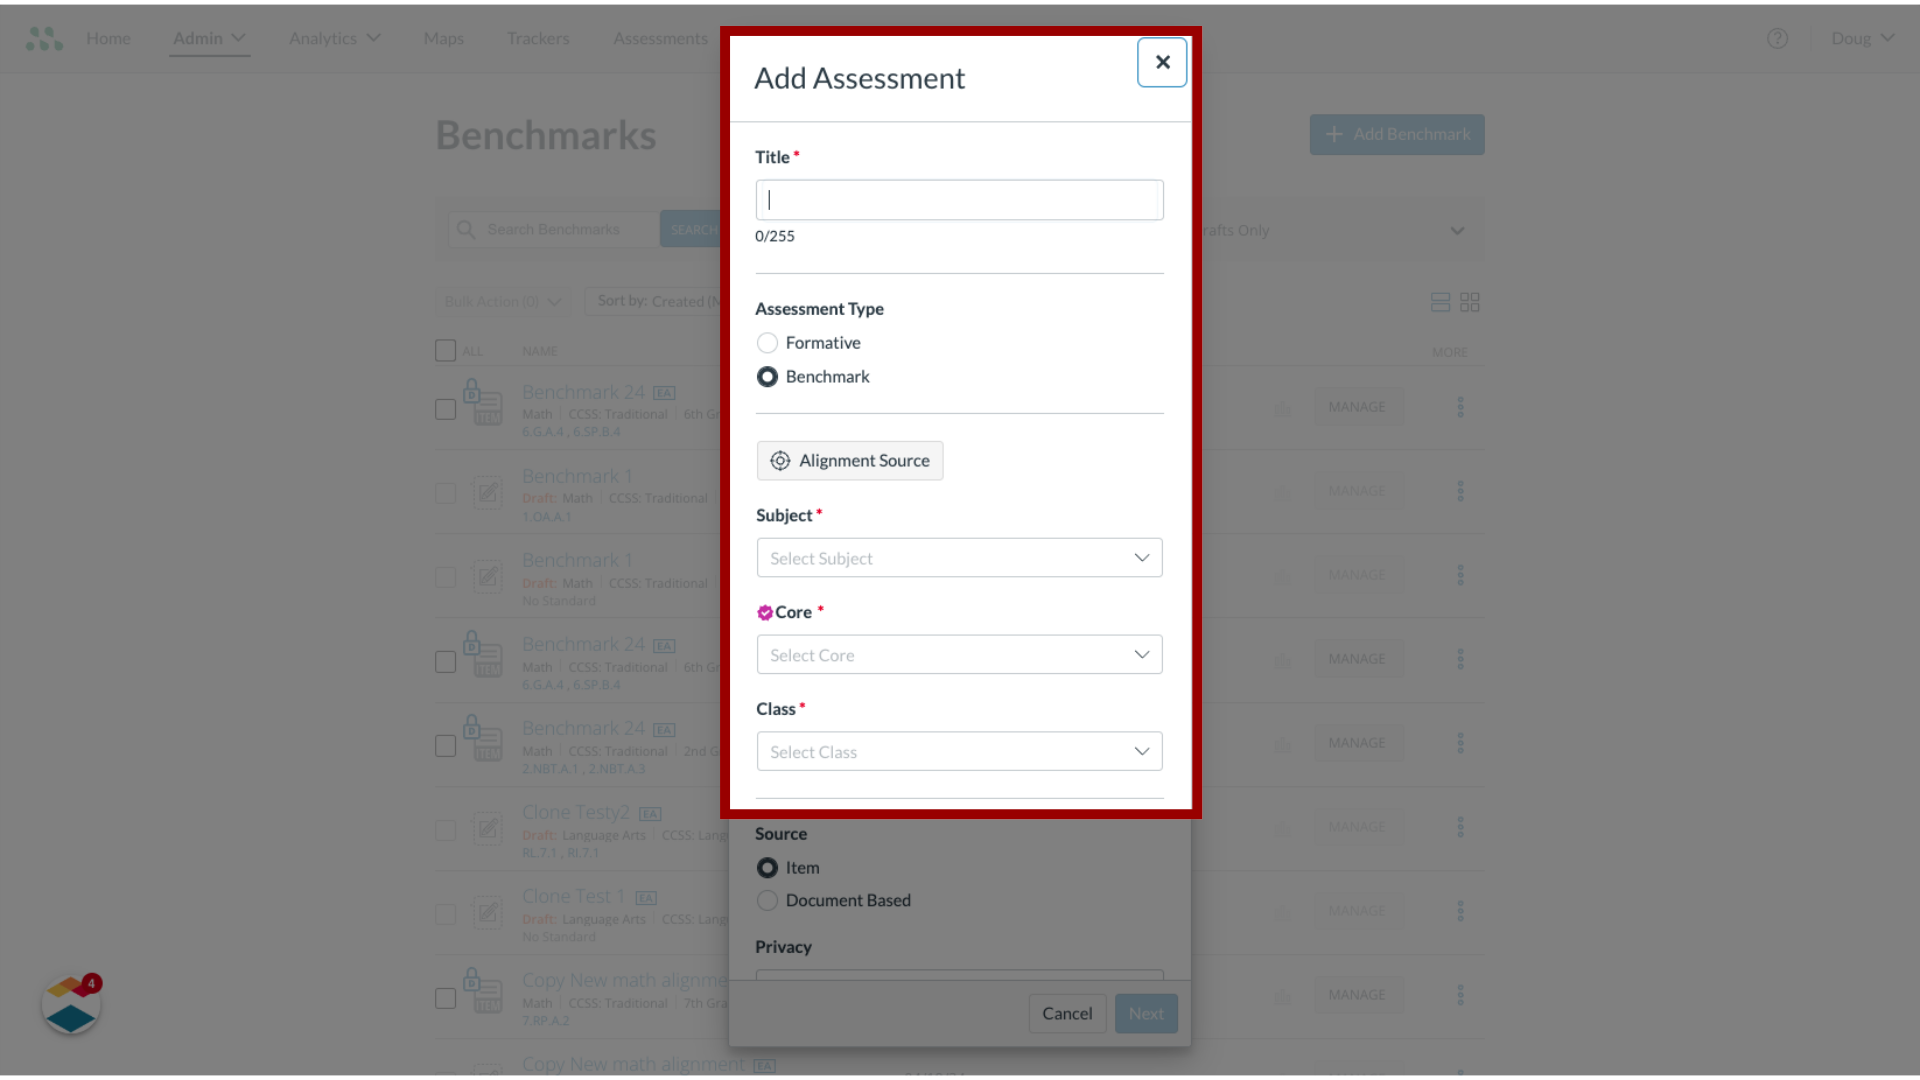Expand the Subject dropdown menu
This screenshot has width=1920, height=1080.
(x=959, y=556)
